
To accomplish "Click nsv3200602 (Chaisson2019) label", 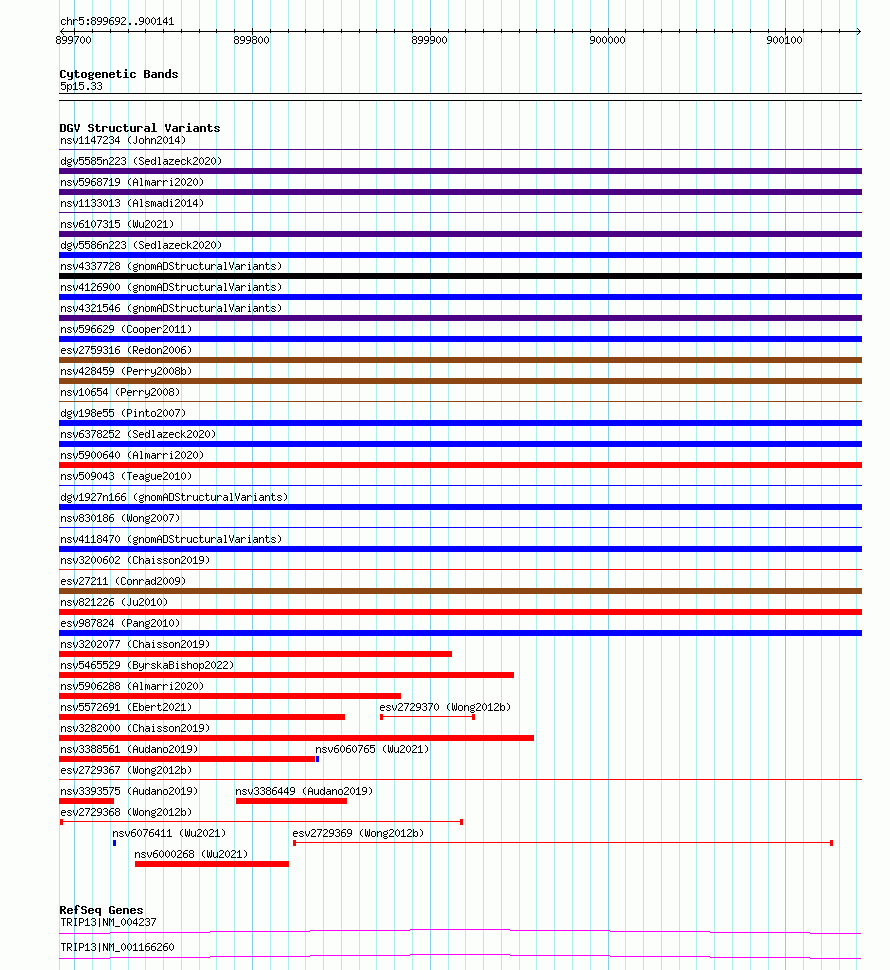I will [135, 561].
